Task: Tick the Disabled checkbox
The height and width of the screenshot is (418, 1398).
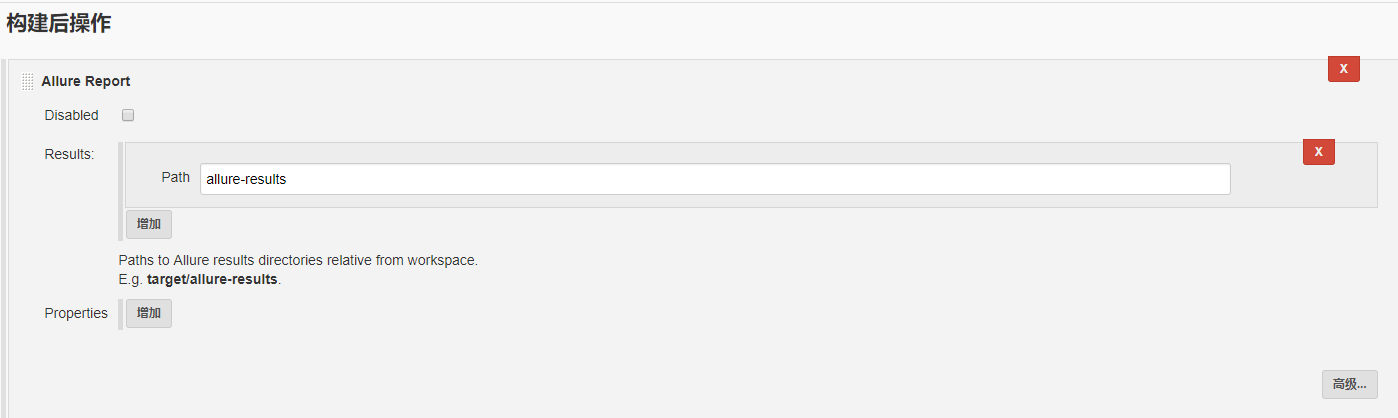Action: point(128,115)
